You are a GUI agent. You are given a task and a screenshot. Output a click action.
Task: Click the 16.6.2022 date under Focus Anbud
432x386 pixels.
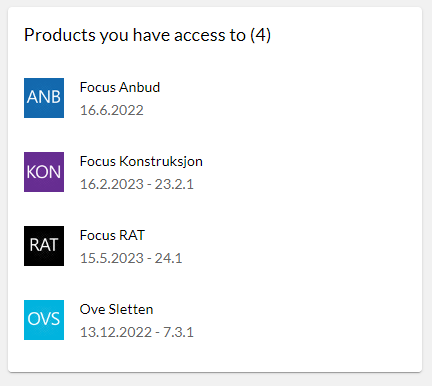[x=112, y=110]
